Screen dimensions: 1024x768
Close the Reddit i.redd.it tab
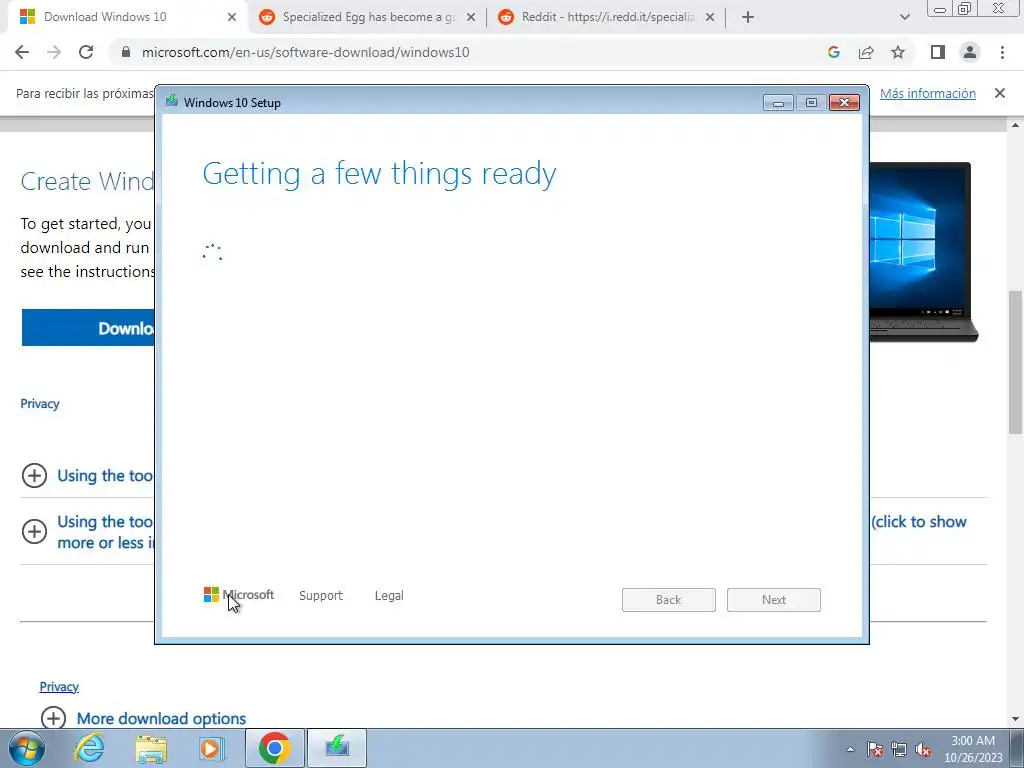(710, 17)
